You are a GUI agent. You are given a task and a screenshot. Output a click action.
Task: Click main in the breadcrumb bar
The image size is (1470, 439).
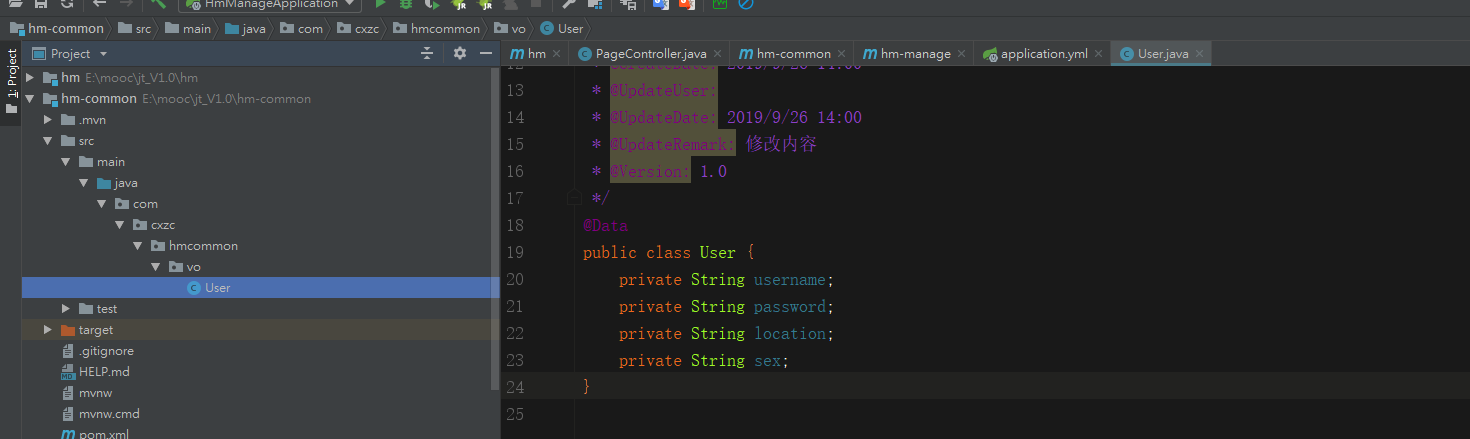[188, 28]
